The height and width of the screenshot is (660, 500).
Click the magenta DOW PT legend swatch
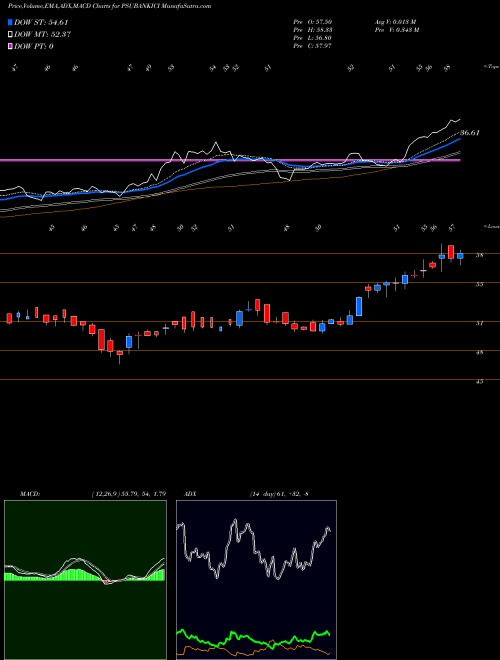(10, 46)
